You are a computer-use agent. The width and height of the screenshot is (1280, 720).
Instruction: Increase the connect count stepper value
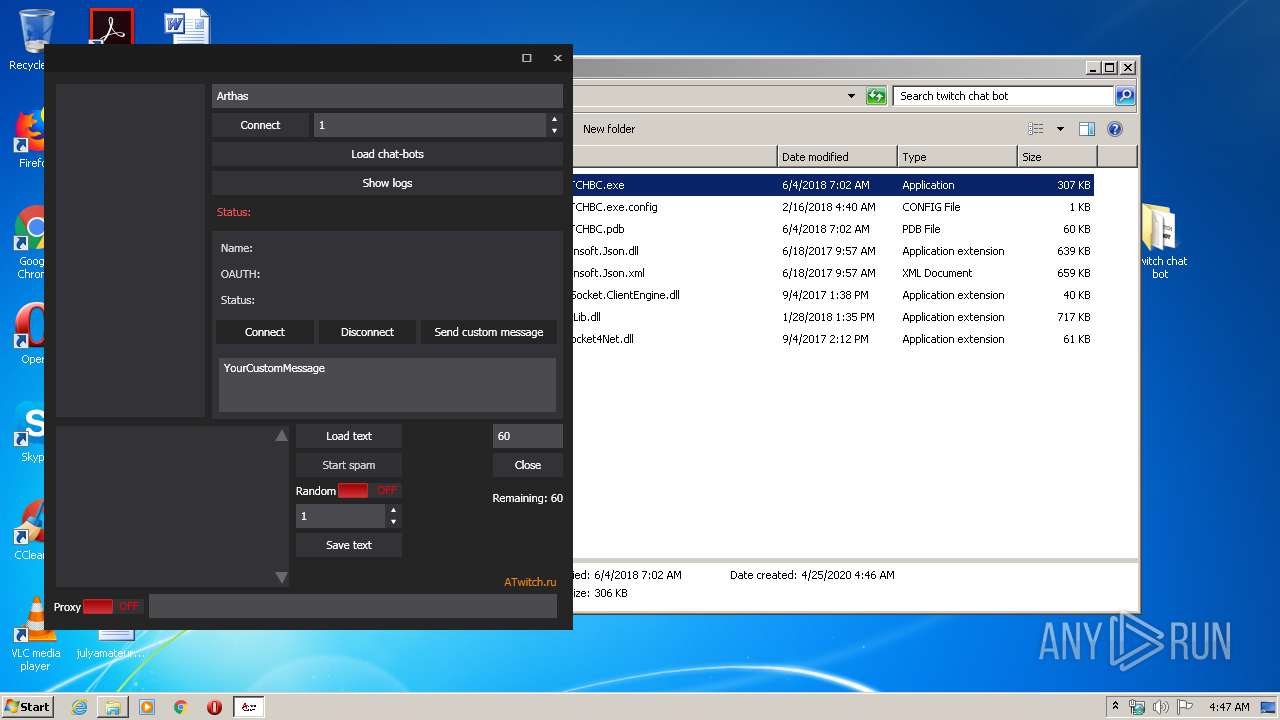554,119
